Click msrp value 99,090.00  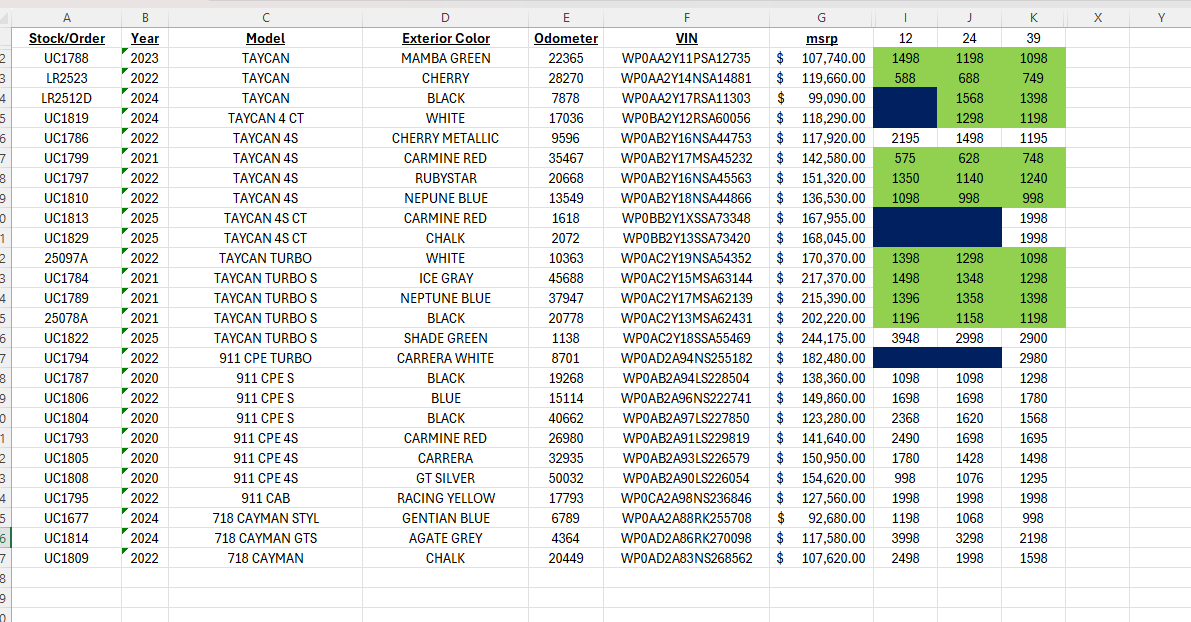pyautogui.click(x=821, y=98)
